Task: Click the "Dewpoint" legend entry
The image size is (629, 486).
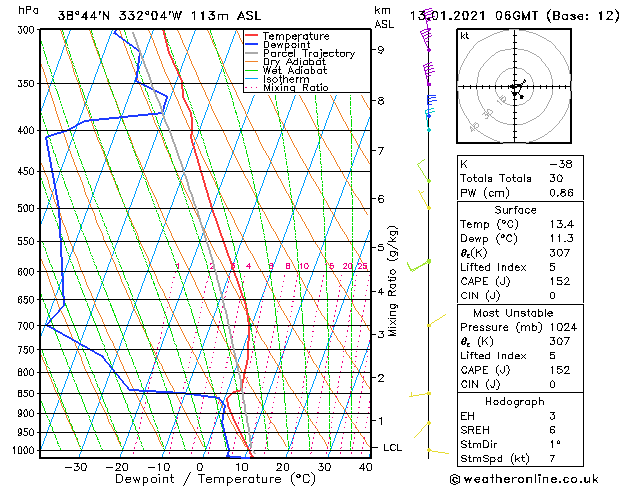Action: coord(286,45)
